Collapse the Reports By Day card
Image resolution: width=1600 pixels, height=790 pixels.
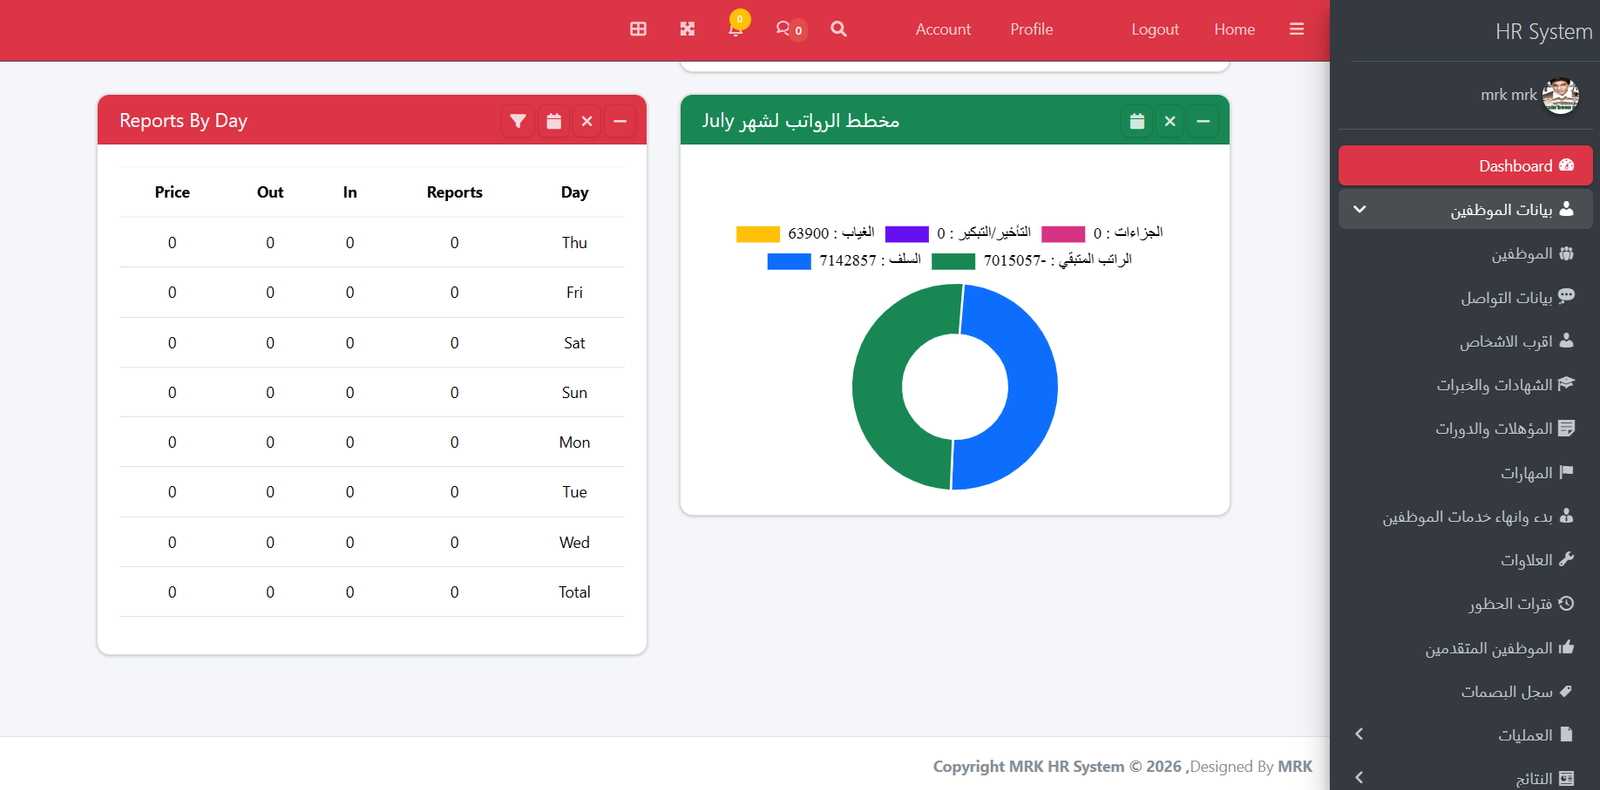tap(620, 121)
